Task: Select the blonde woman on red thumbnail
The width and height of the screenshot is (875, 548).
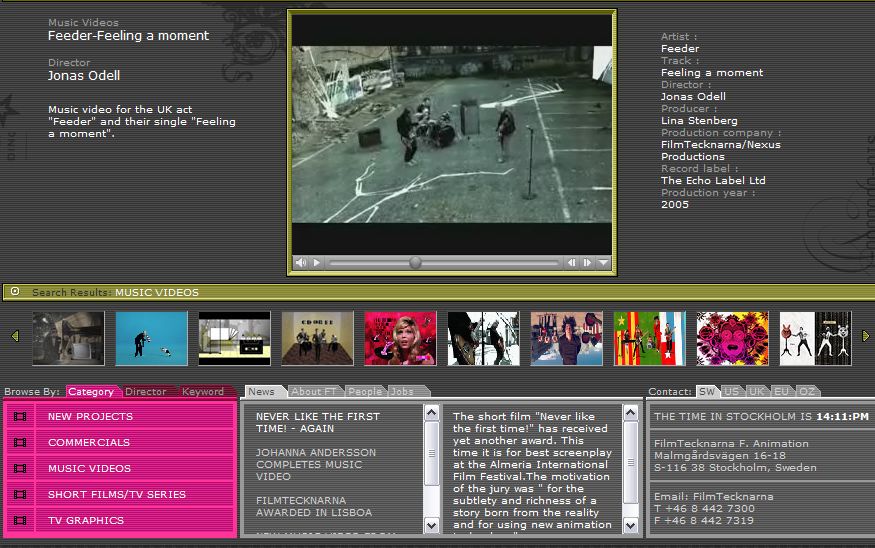Action: 401,338
